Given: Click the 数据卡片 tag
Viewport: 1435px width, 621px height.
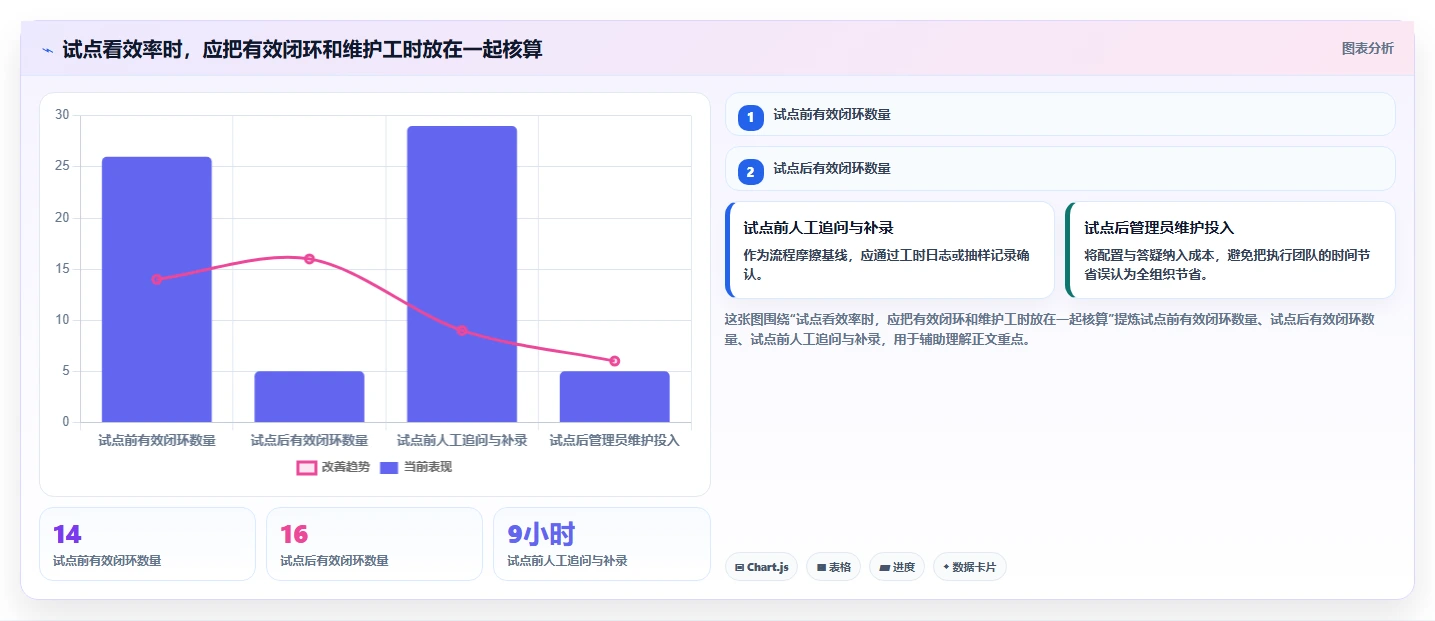Looking at the screenshot, I should coord(969,567).
